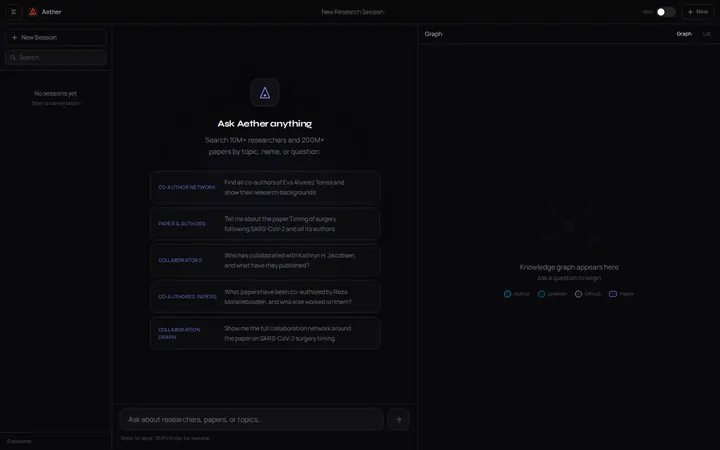Click the New button in the top bar

[x=698, y=12]
